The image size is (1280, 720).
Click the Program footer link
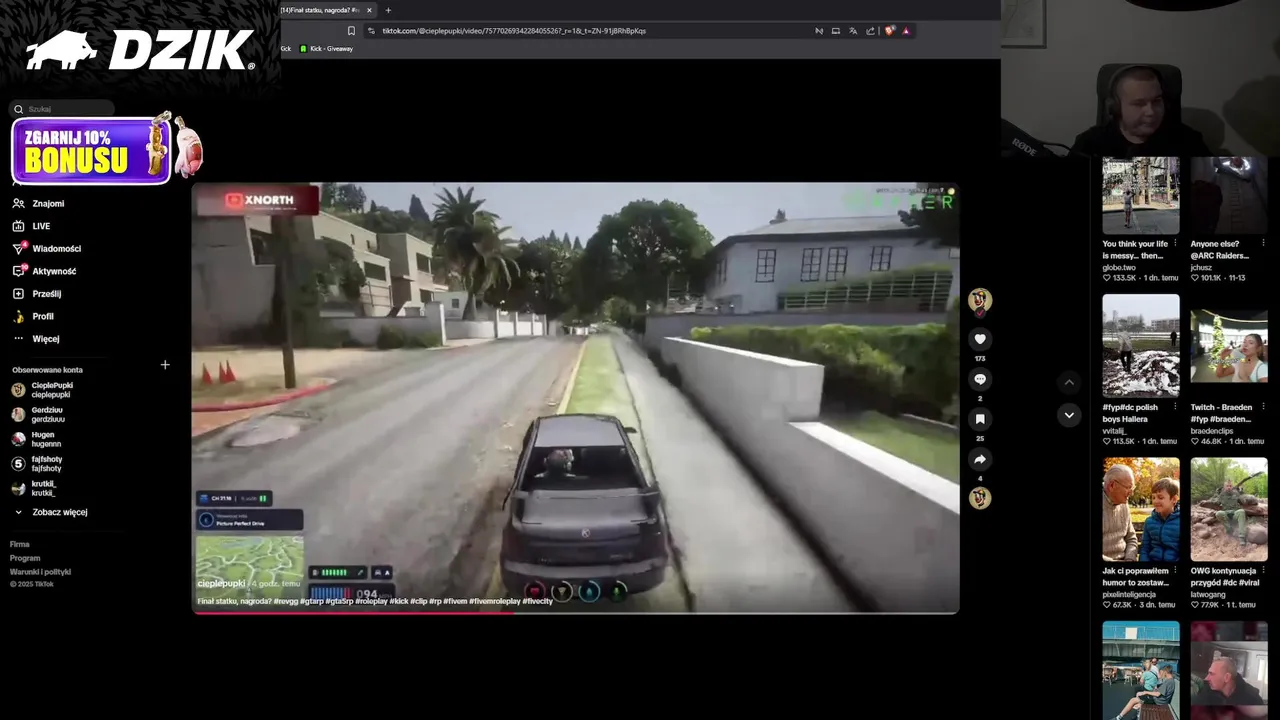[x=25, y=558]
